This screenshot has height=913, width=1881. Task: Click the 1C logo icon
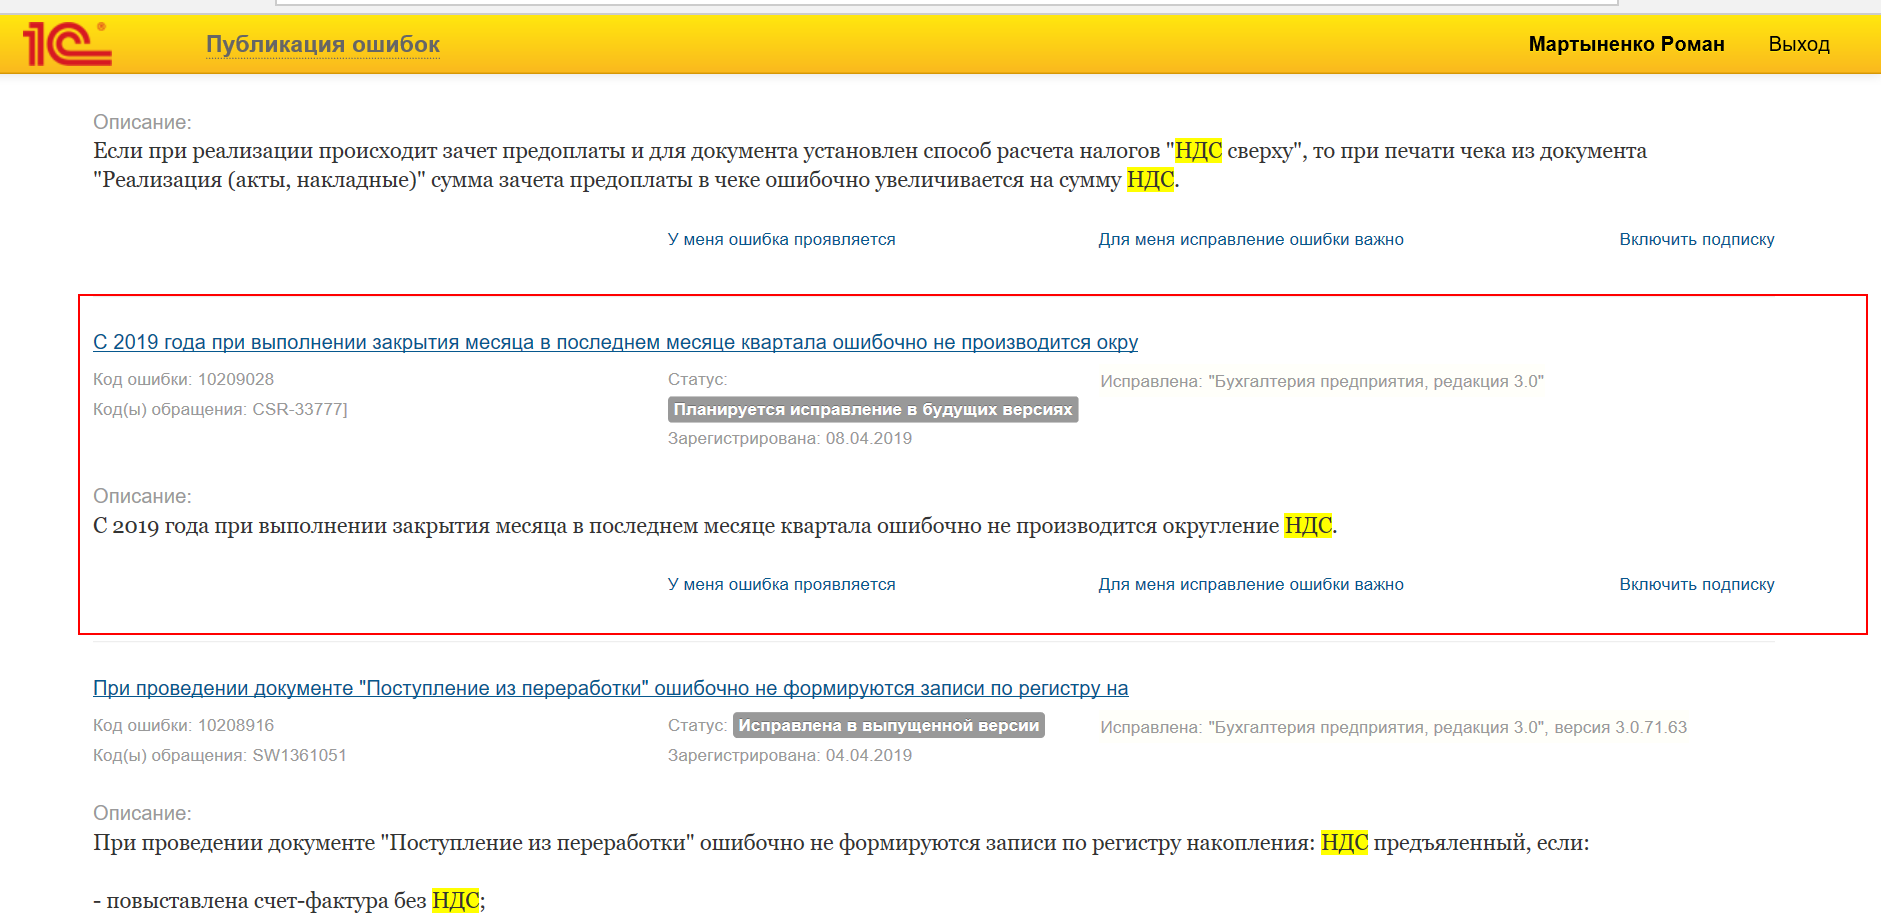pos(68,44)
